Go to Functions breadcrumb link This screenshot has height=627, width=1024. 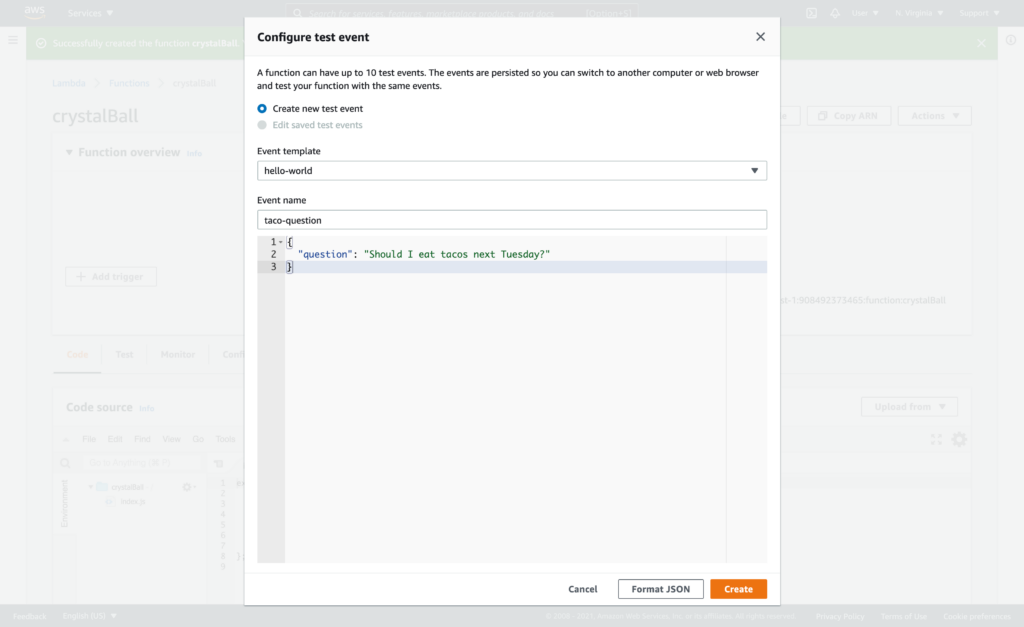point(129,83)
